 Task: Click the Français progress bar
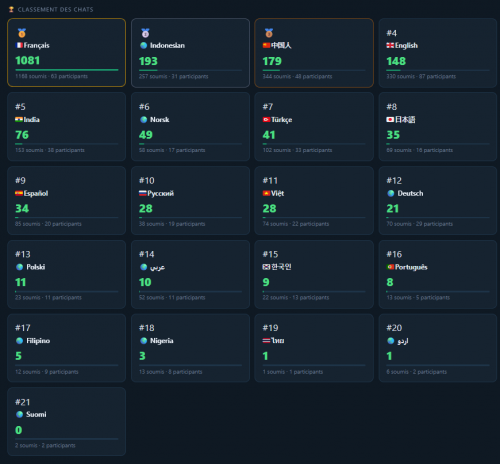click(67, 70)
